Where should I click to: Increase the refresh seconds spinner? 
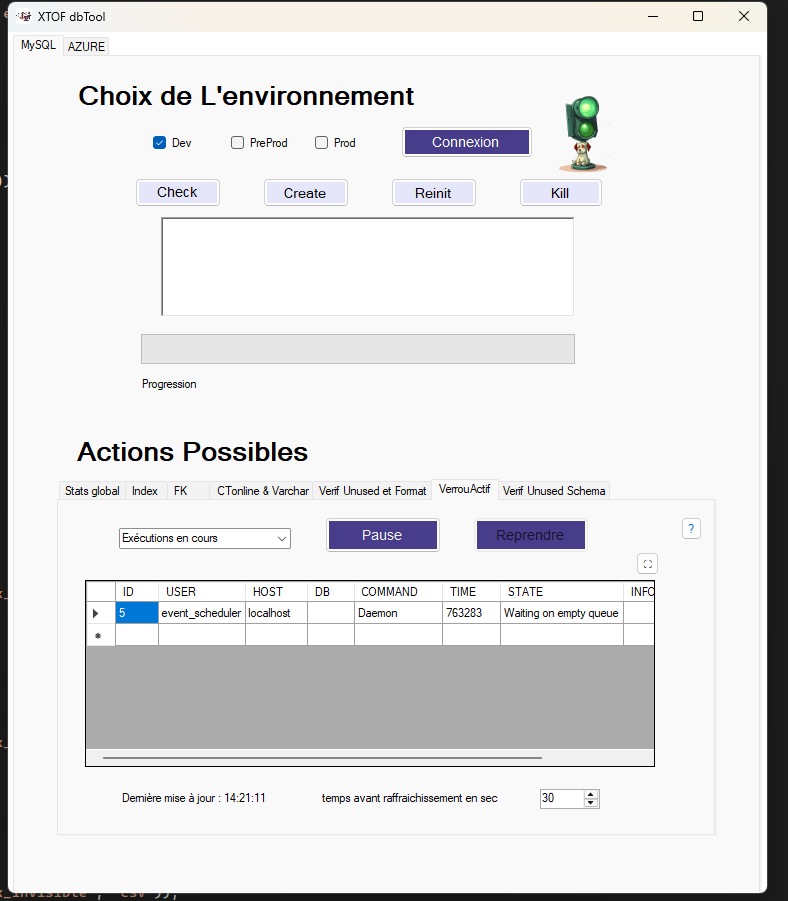(x=591, y=794)
